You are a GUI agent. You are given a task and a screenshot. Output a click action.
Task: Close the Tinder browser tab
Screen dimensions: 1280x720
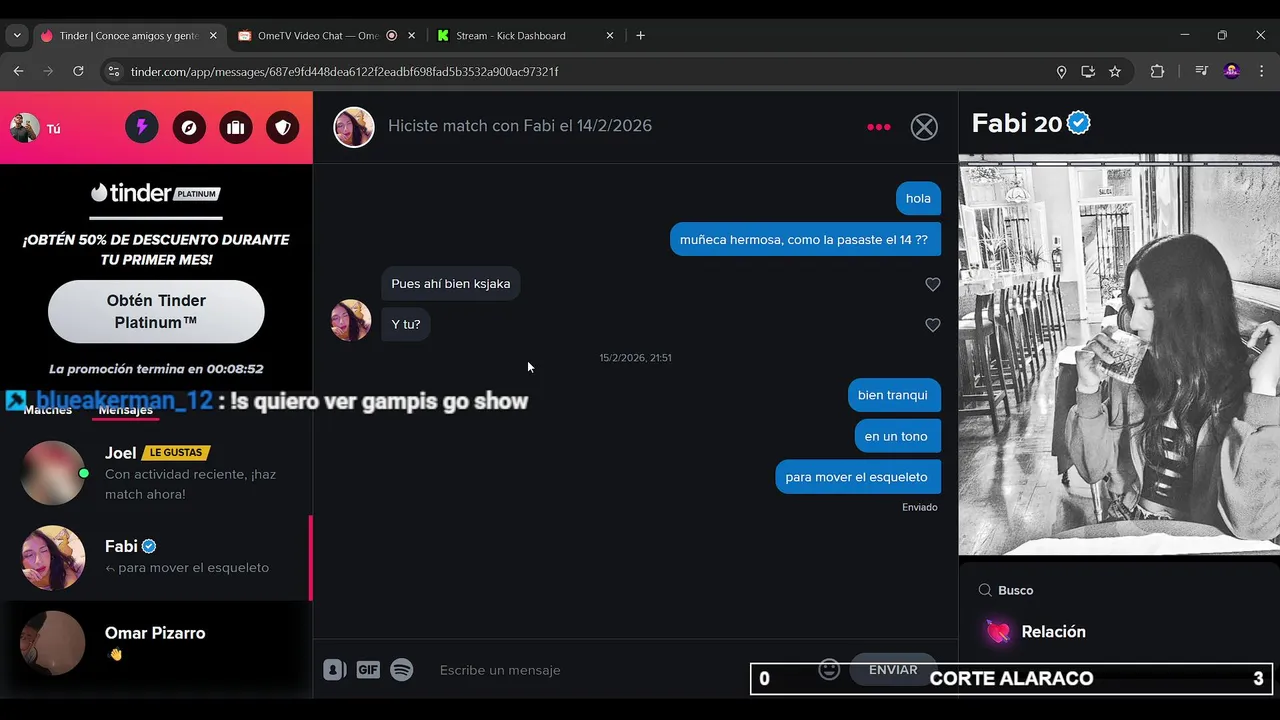coord(213,35)
